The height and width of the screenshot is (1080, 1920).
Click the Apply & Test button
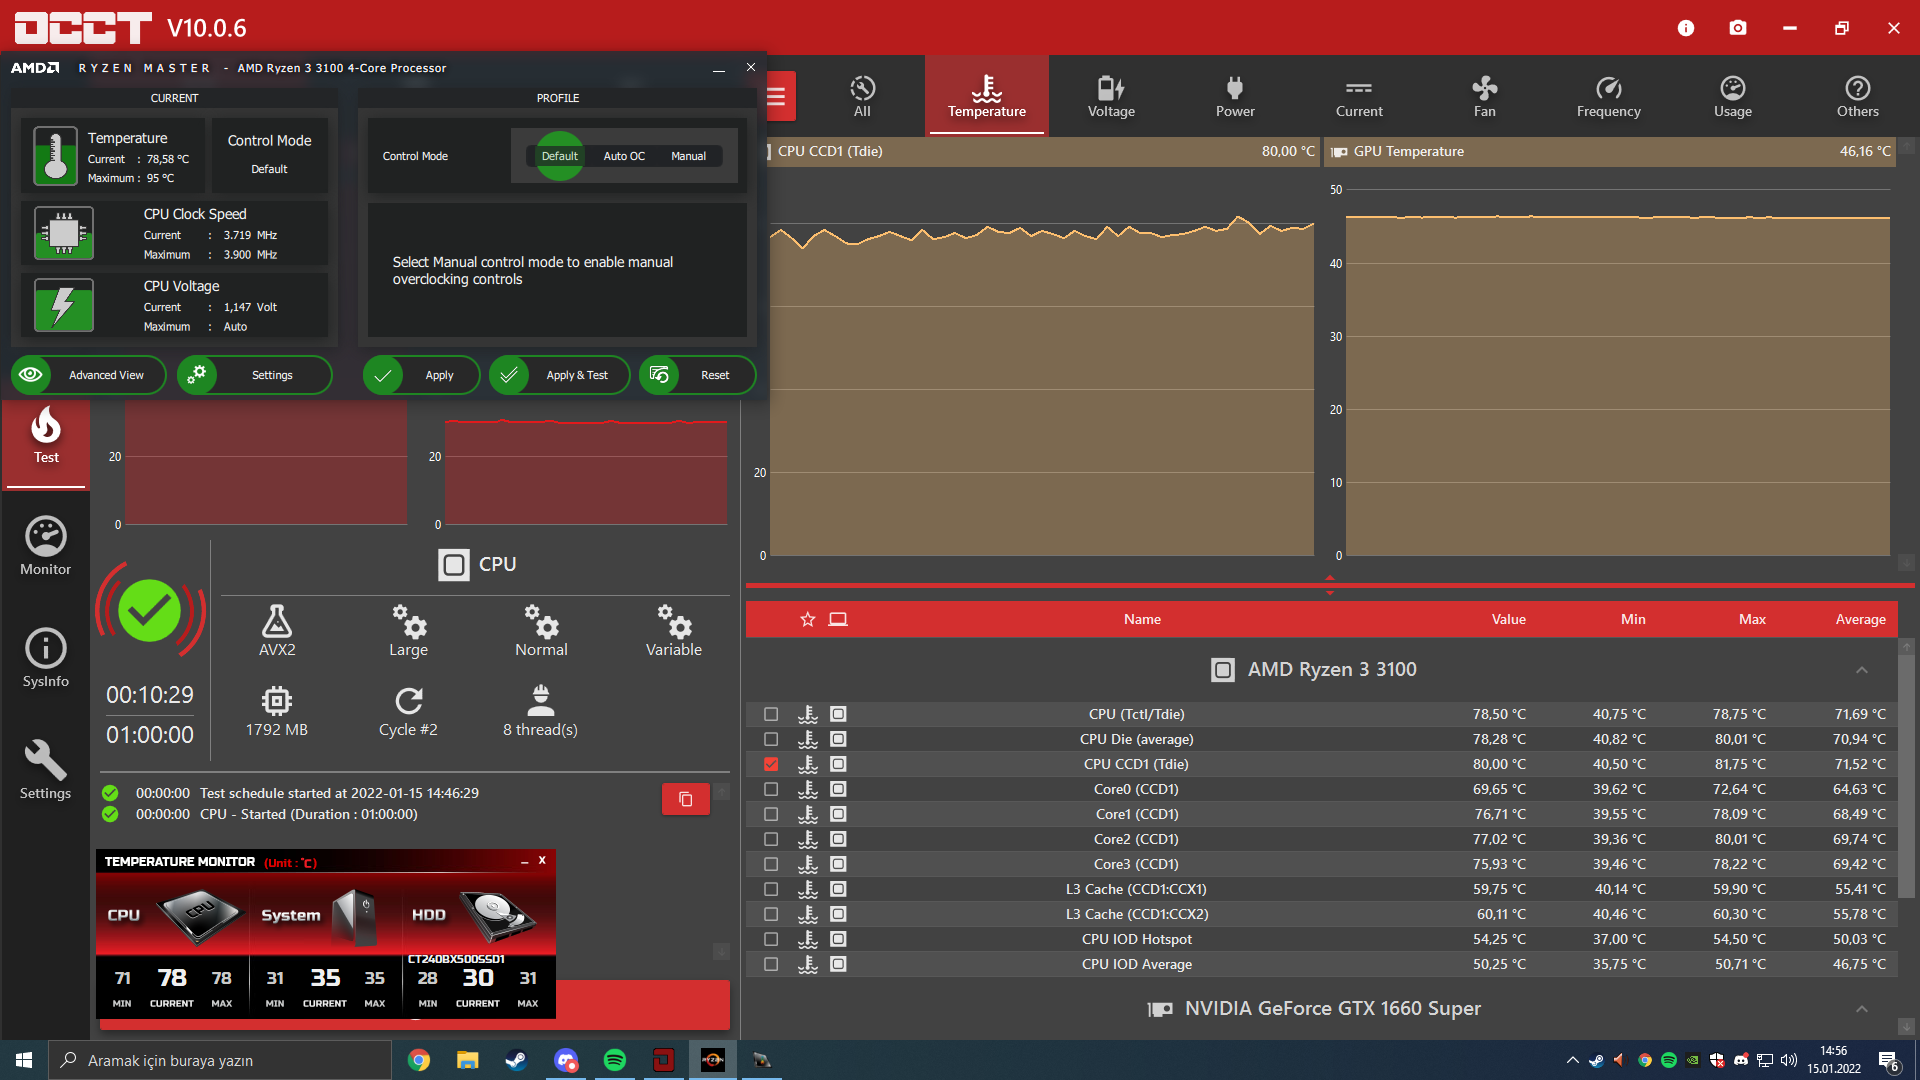[x=560, y=375]
